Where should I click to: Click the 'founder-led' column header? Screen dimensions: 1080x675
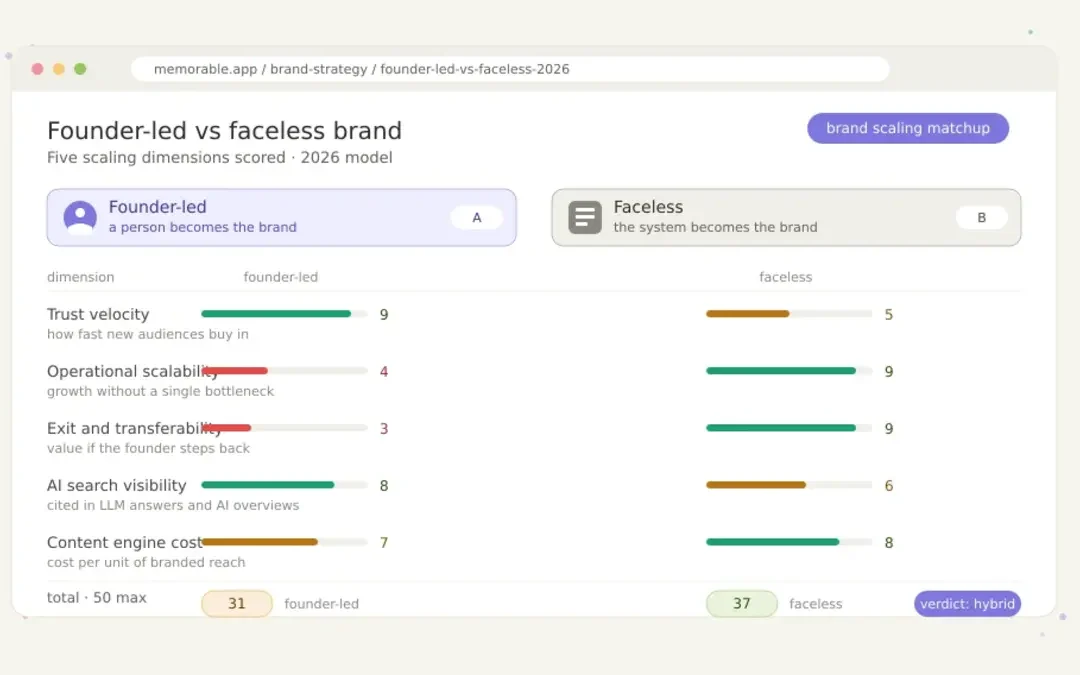tap(280, 277)
